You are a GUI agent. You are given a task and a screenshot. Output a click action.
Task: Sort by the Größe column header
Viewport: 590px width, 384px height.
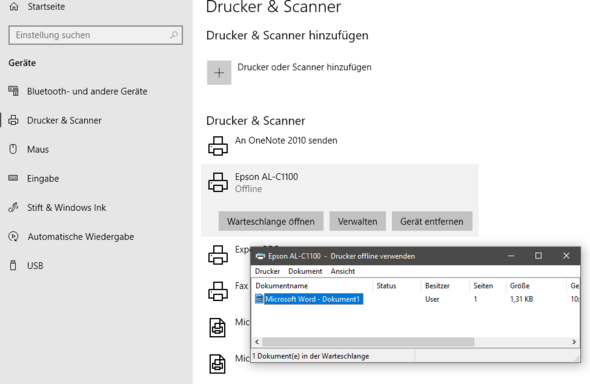click(x=536, y=286)
